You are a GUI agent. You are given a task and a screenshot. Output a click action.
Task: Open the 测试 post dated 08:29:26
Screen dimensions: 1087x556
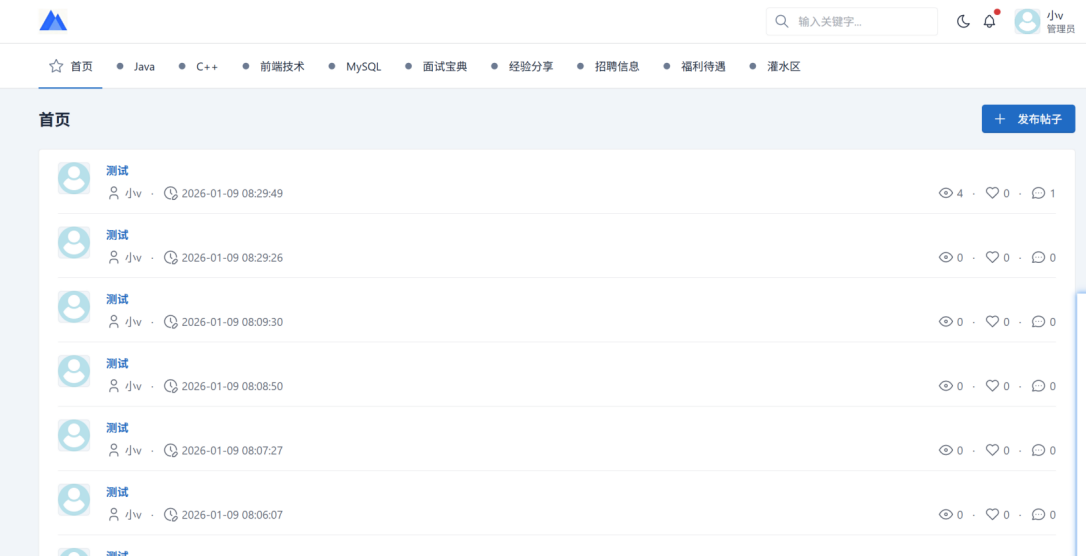117,235
